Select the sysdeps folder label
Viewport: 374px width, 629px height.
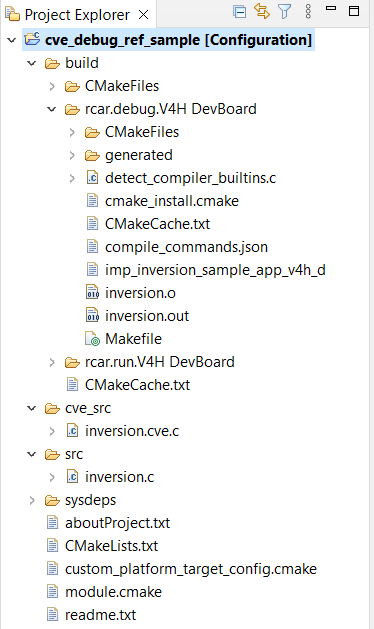tap(90, 500)
